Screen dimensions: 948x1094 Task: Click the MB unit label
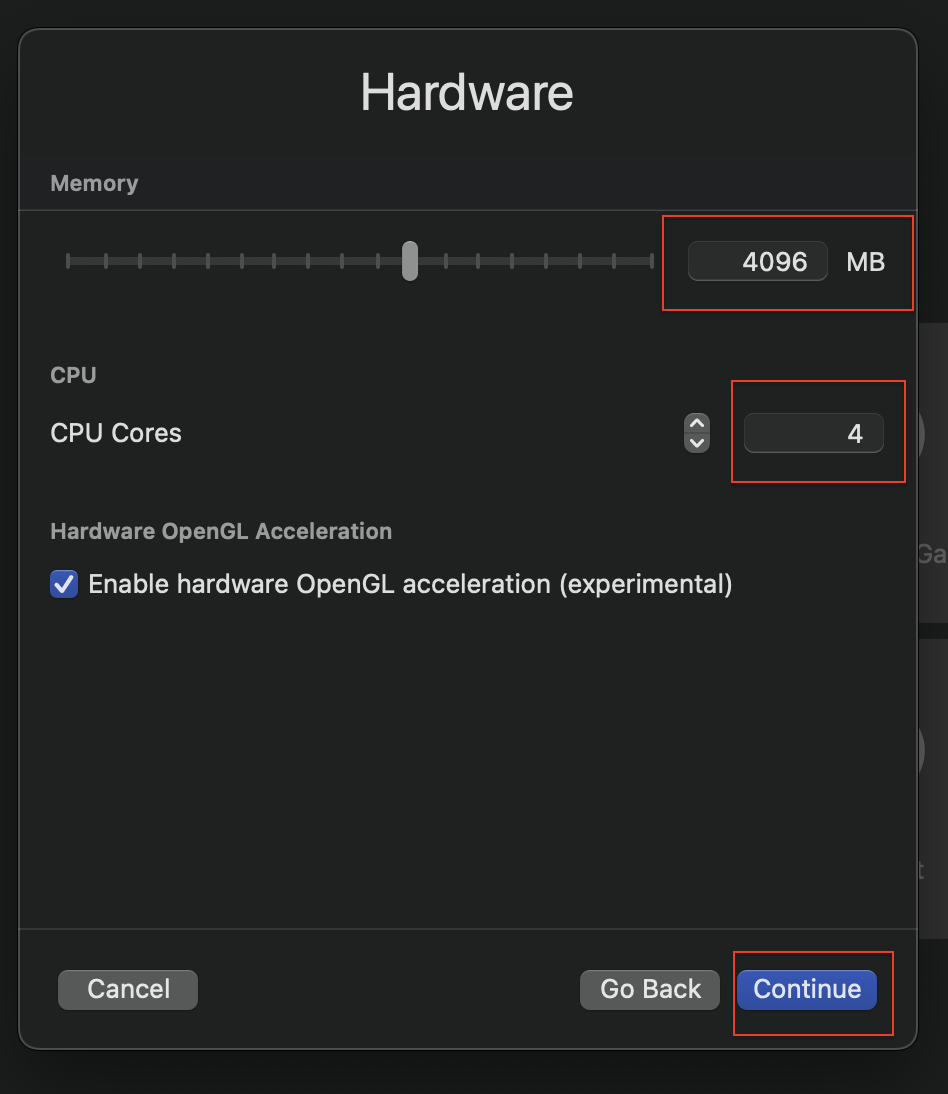(x=866, y=262)
